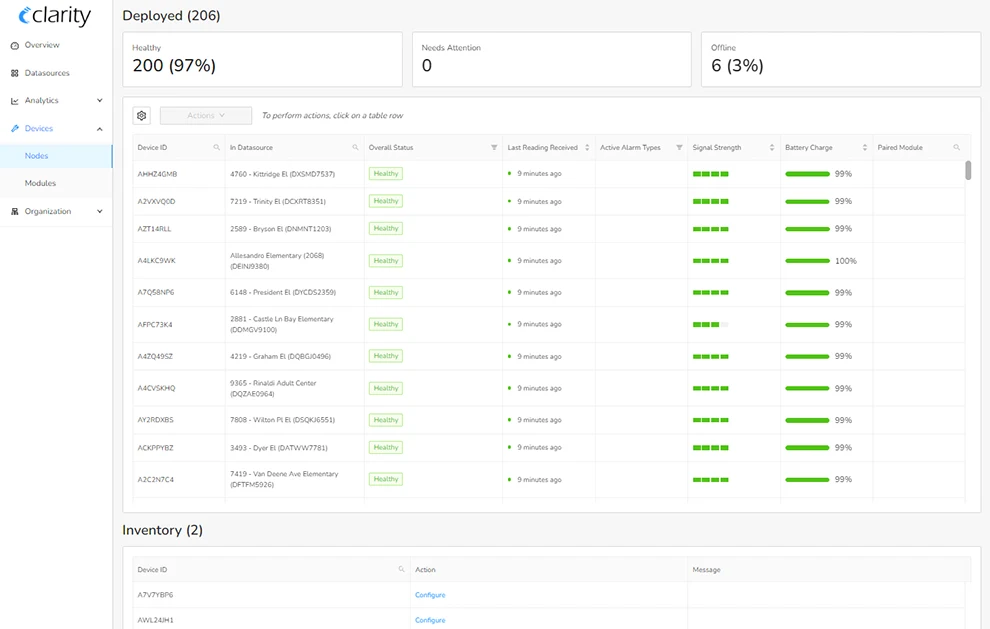Click battery charge bar for A4LKC9WK
The image size is (990, 629).
tap(807, 261)
